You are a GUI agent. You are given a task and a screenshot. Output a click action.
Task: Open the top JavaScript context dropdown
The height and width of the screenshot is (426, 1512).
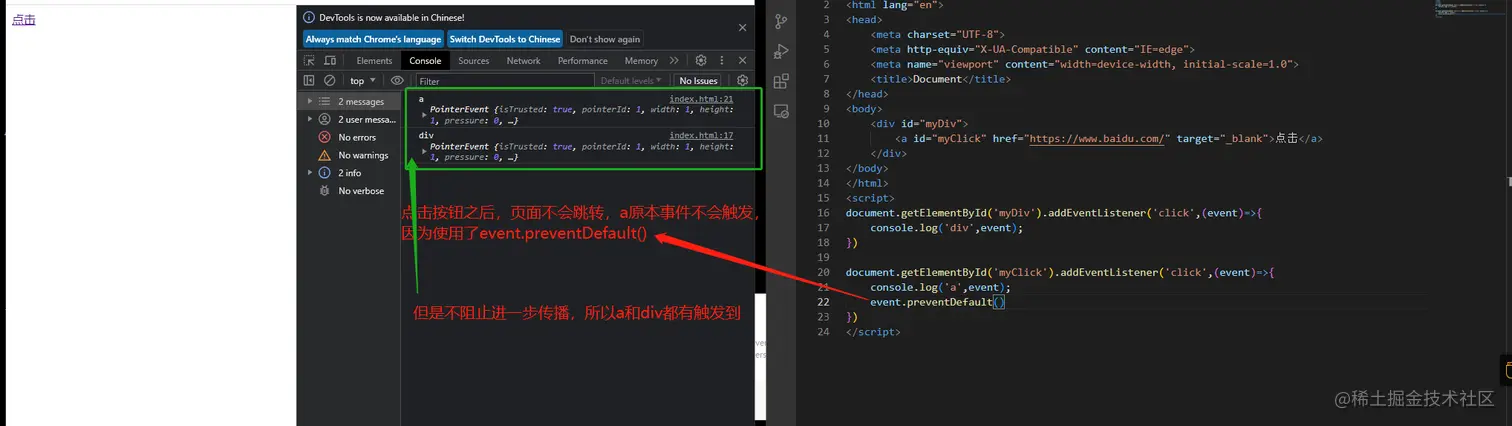(362, 81)
